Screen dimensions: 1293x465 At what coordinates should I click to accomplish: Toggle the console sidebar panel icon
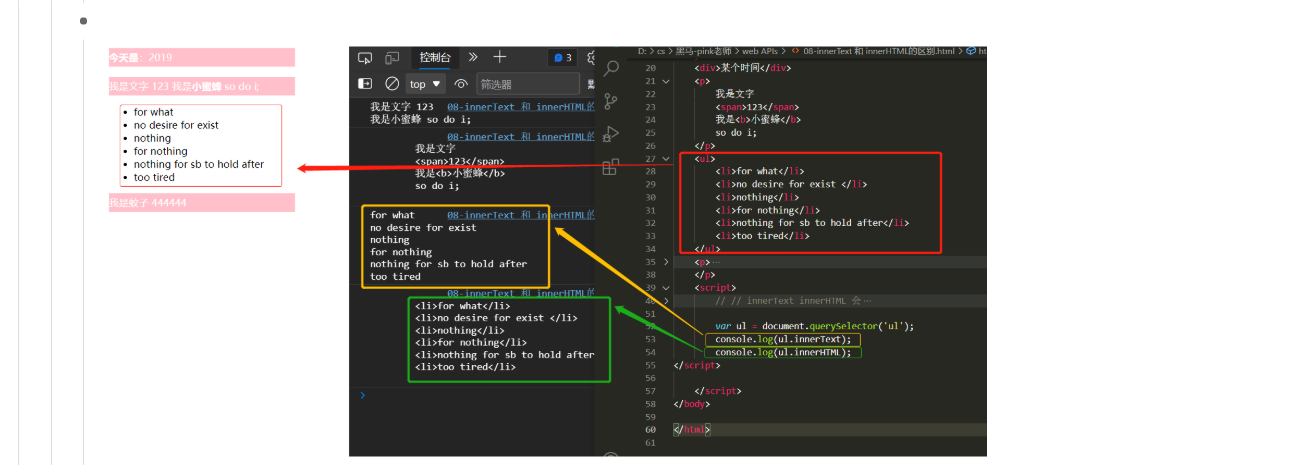[365, 84]
